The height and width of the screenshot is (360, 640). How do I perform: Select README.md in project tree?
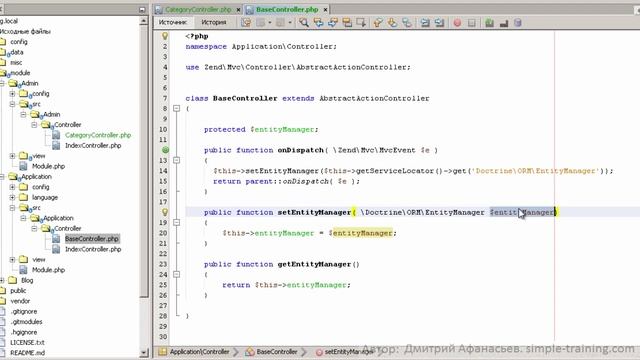pyautogui.click(x=27, y=353)
